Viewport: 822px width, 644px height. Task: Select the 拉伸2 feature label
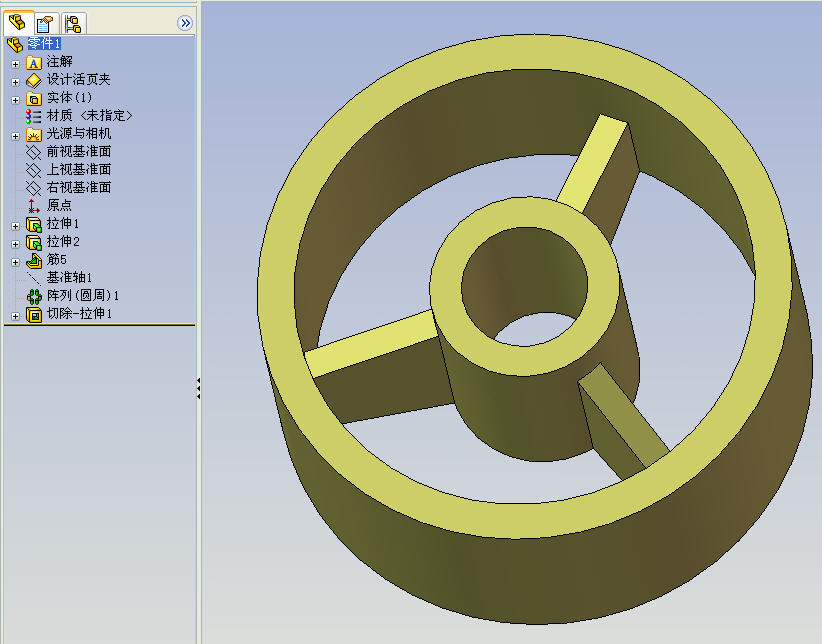pos(63,241)
